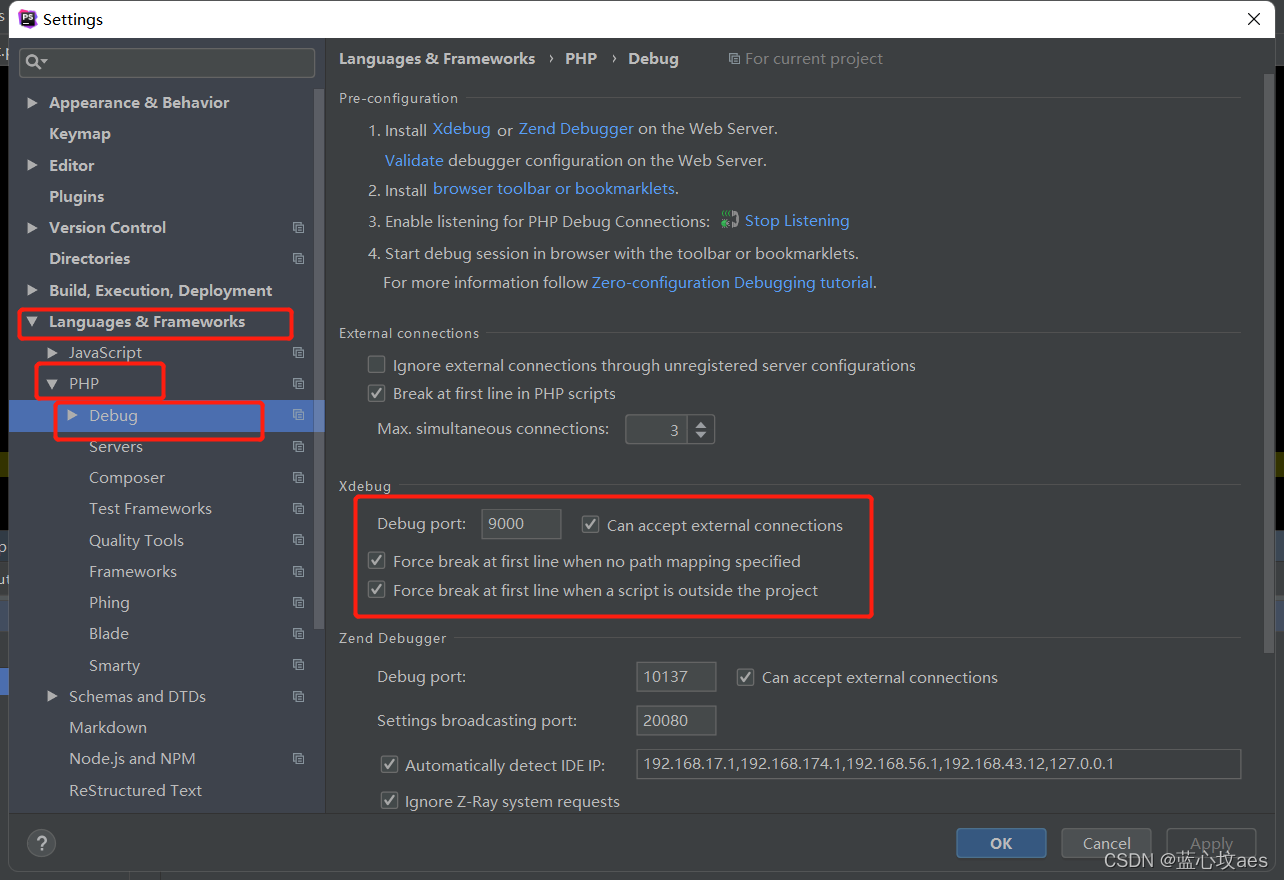Toggle Break at first line in PHP scripts
The height and width of the screenshot is (880, 1284).
tap(377, 393)
